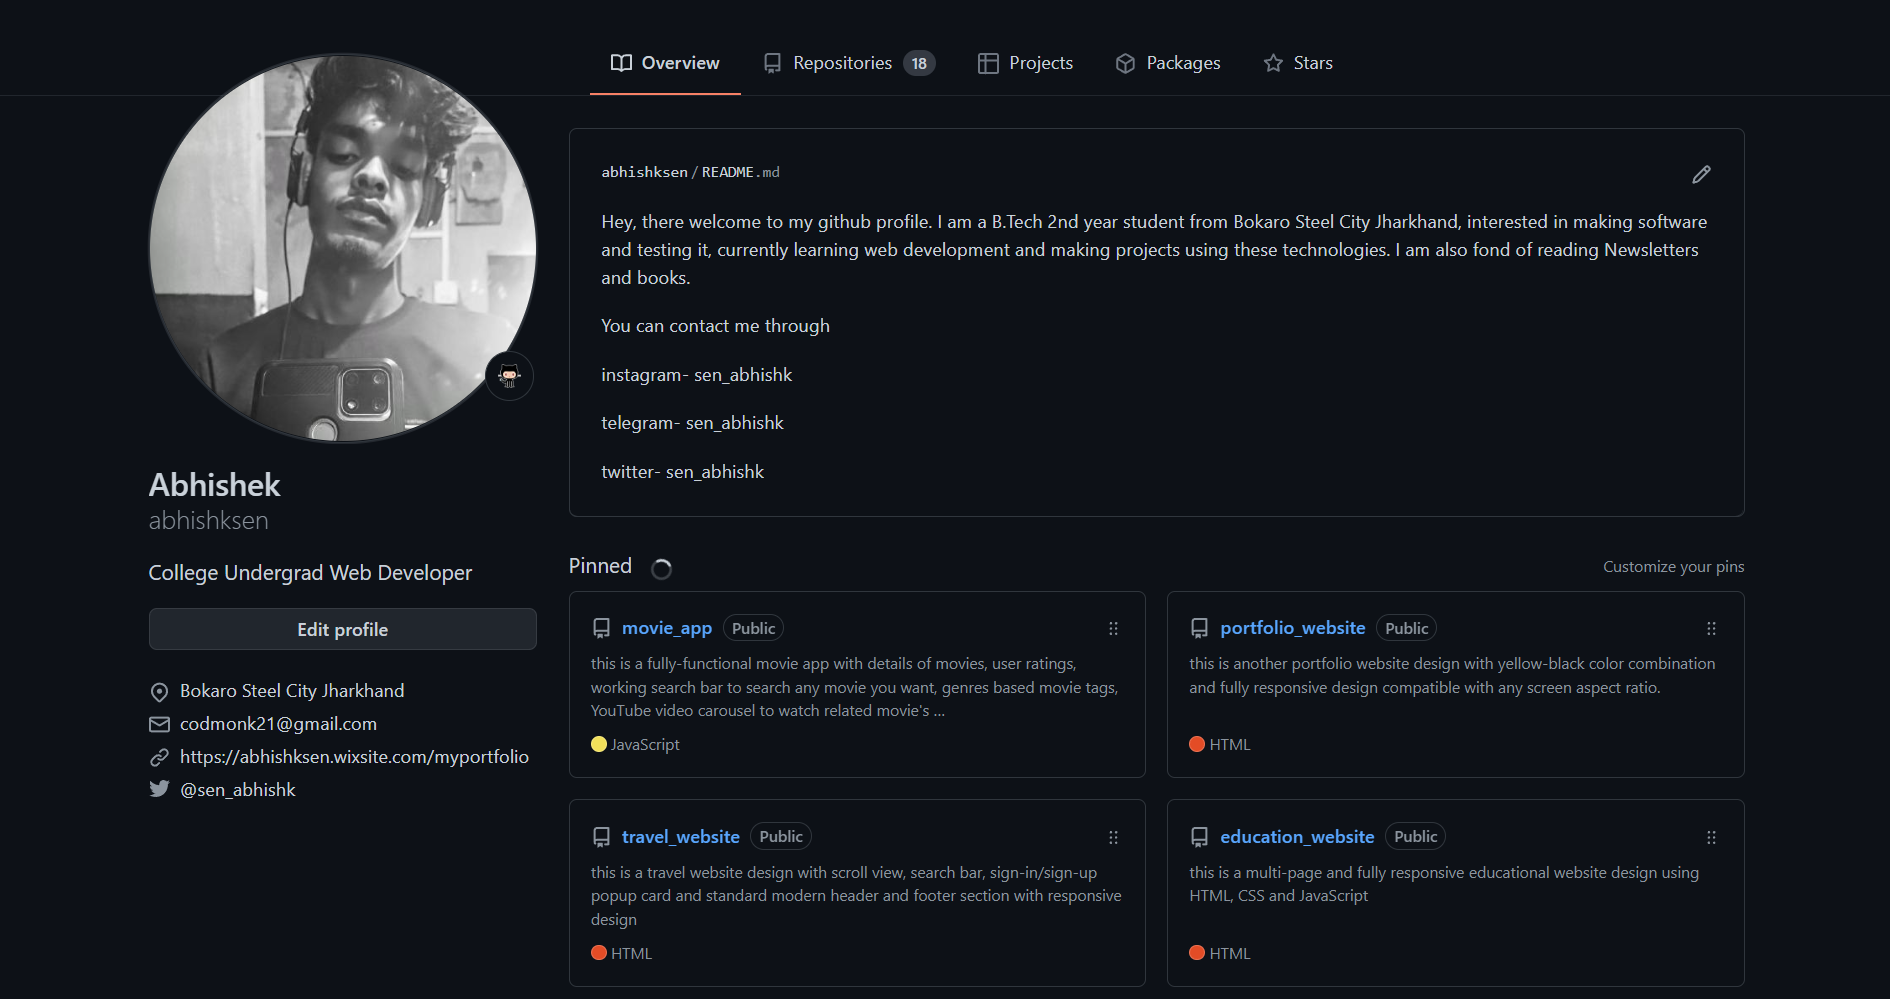Open the Packages tab

1168,63
